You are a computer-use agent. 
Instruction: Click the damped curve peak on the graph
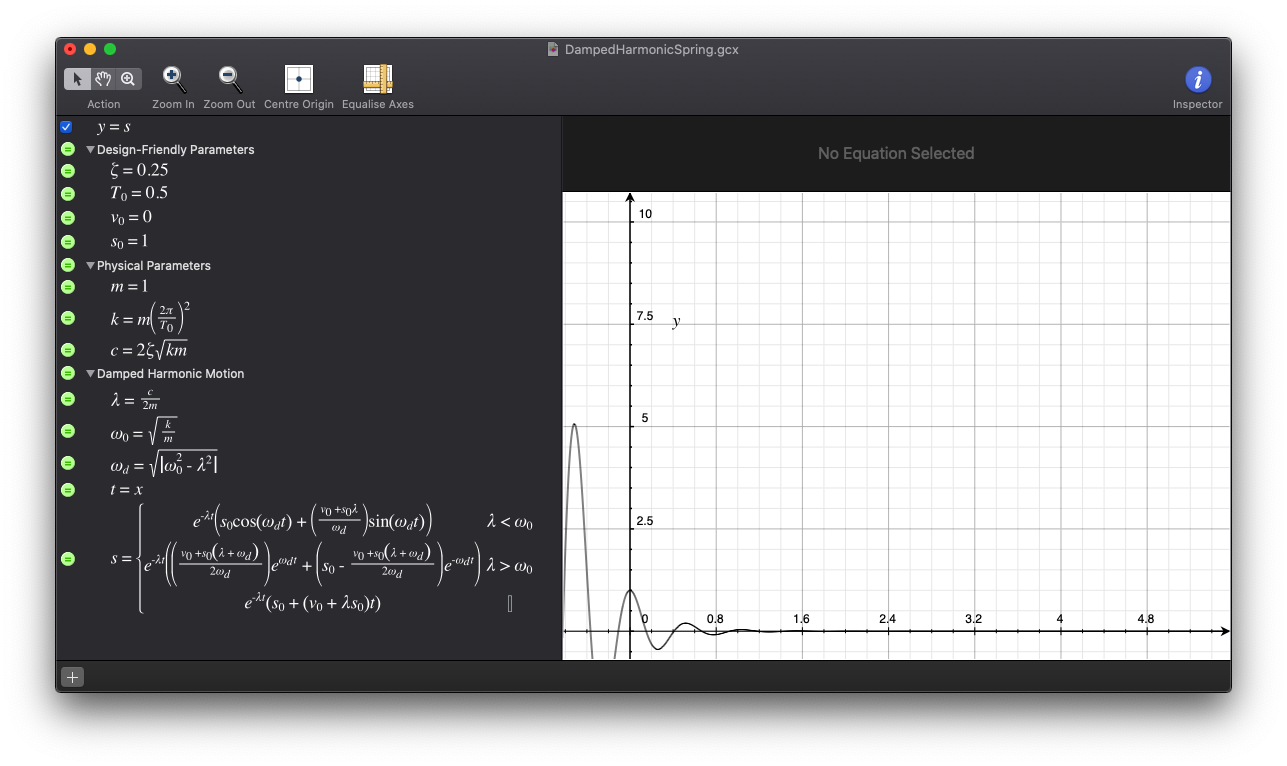(x=574, y=424)
